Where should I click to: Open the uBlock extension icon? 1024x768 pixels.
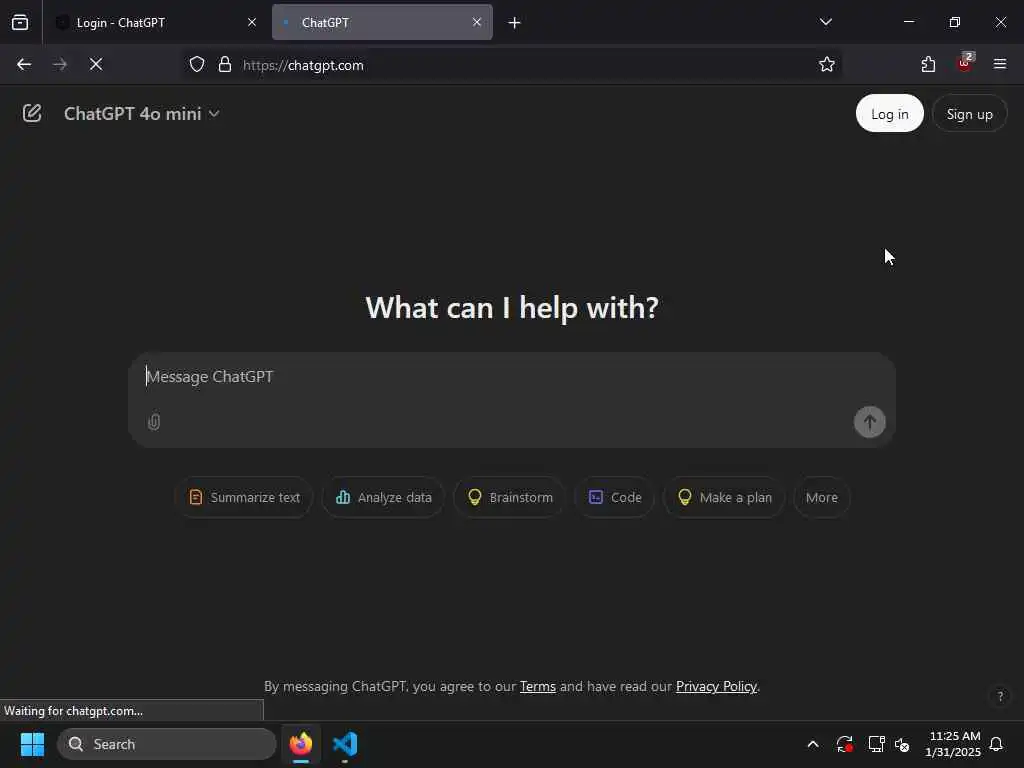tap(965, 63)
